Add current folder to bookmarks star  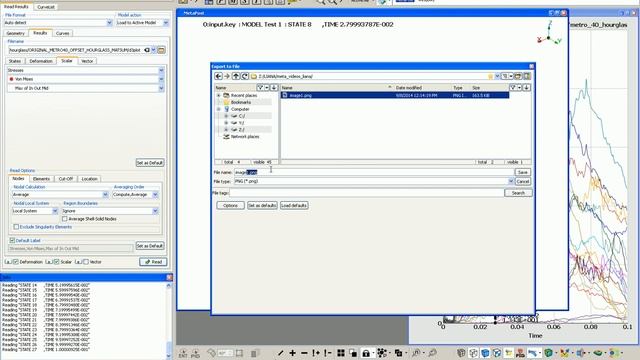click(x=491, y=76)
